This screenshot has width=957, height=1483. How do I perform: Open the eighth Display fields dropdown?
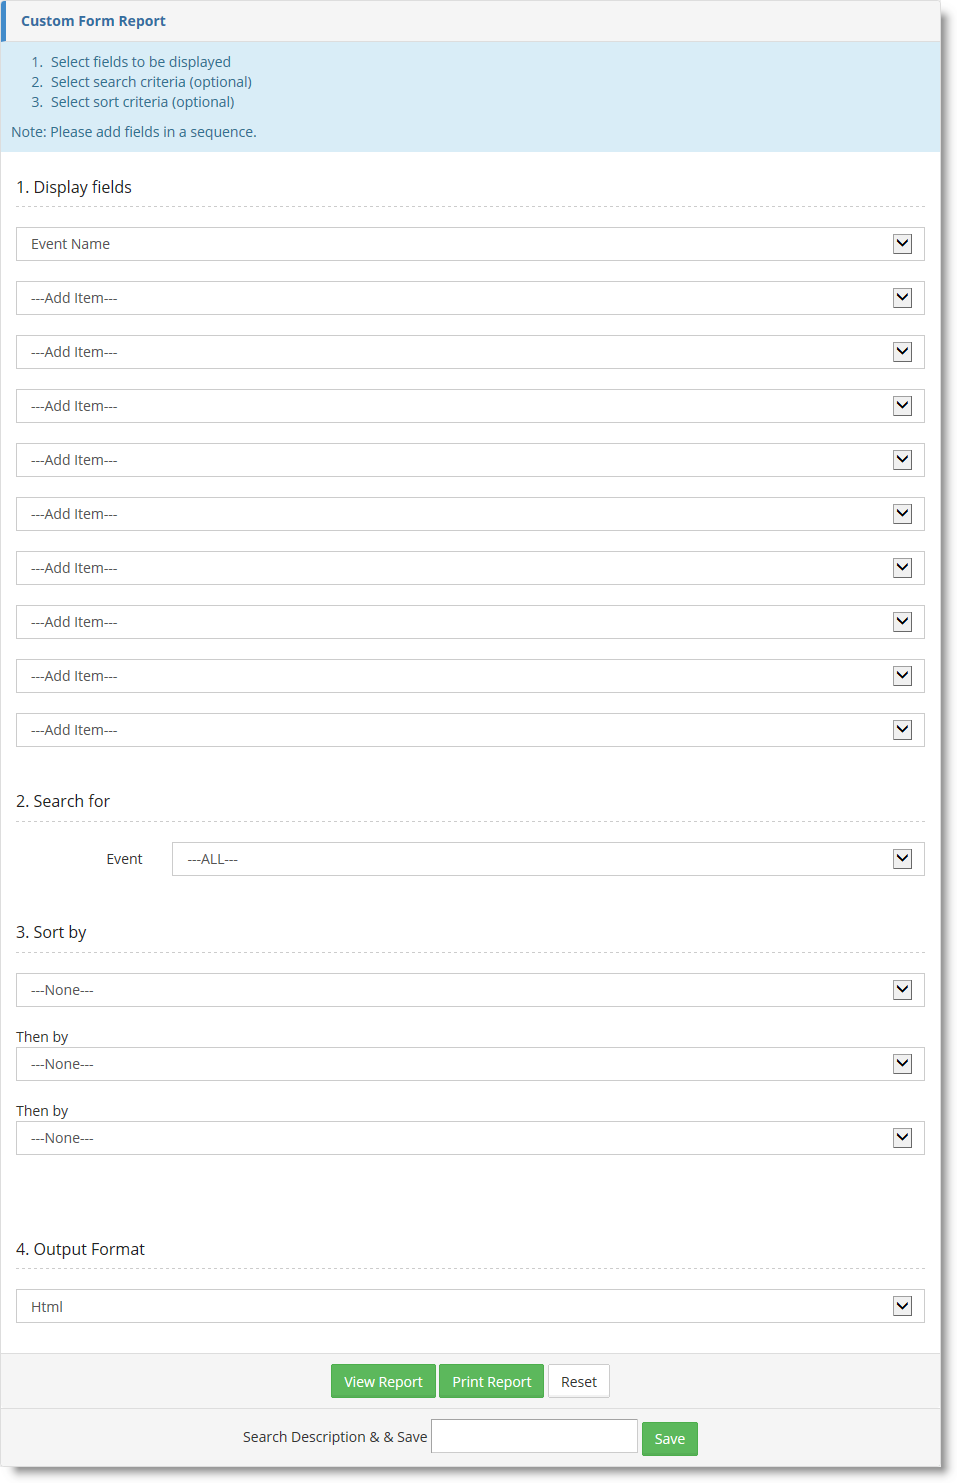[470, 622]
